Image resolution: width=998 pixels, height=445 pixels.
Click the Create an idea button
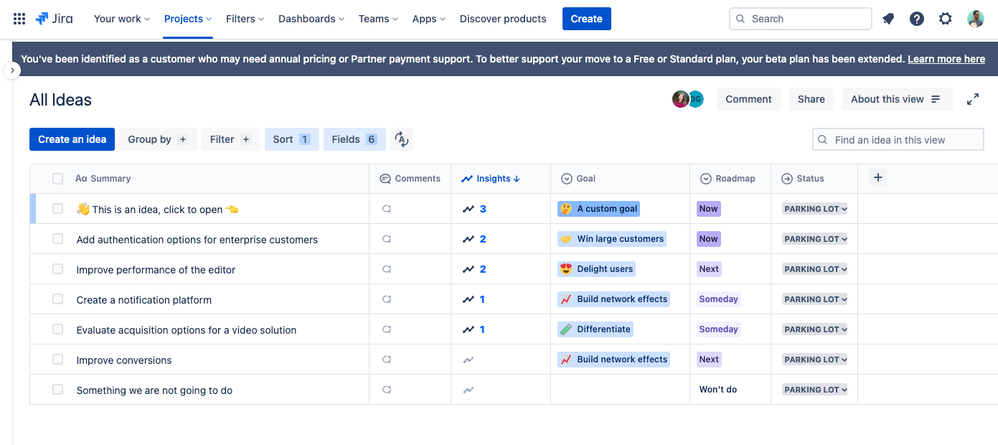pos(72,140)
